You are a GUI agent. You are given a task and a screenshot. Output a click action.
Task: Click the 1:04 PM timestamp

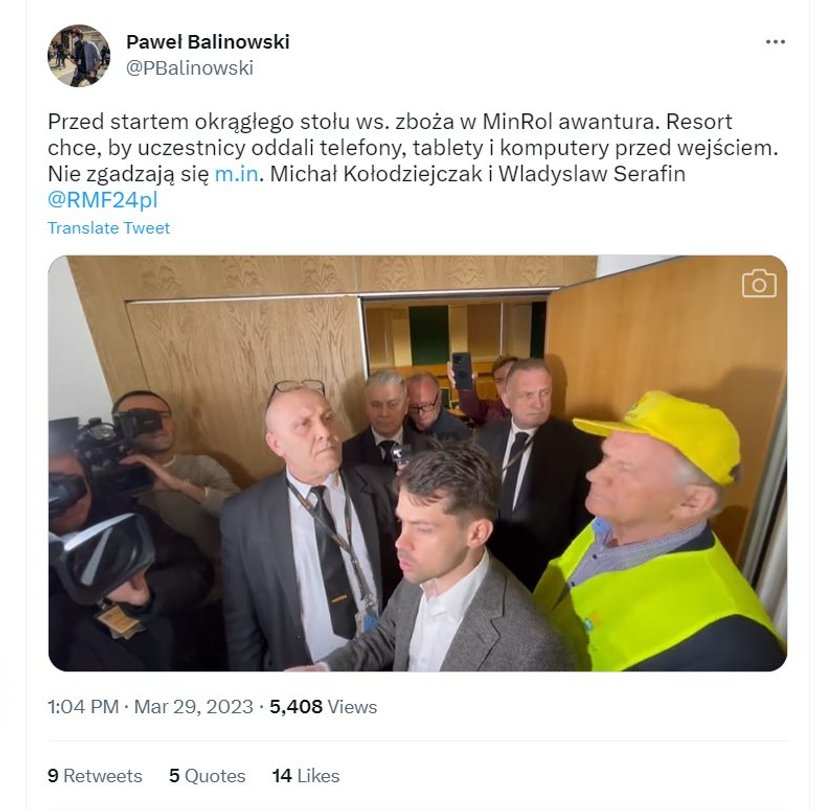(83, 707)
